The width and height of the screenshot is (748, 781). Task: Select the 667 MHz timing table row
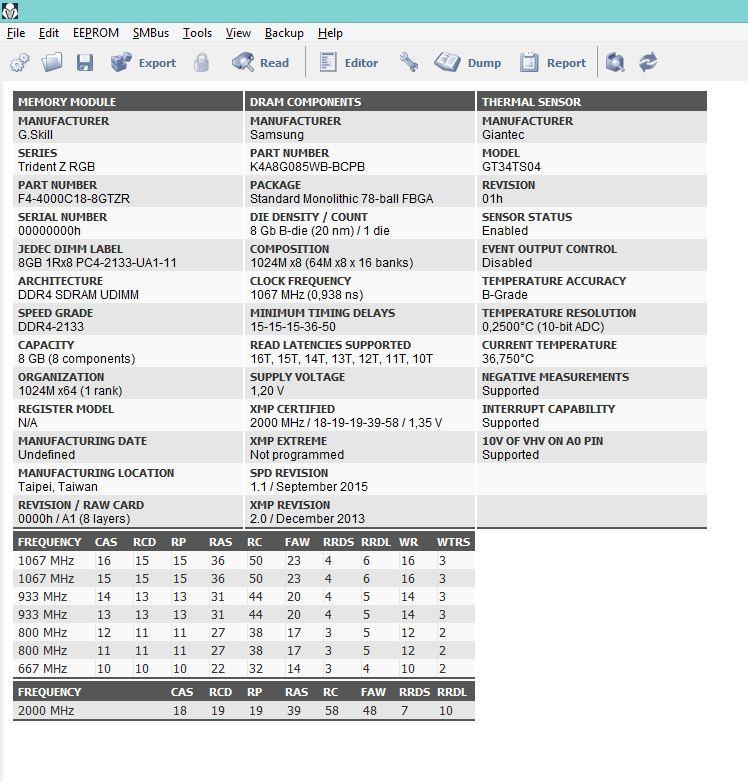click(x=244, y=668)
